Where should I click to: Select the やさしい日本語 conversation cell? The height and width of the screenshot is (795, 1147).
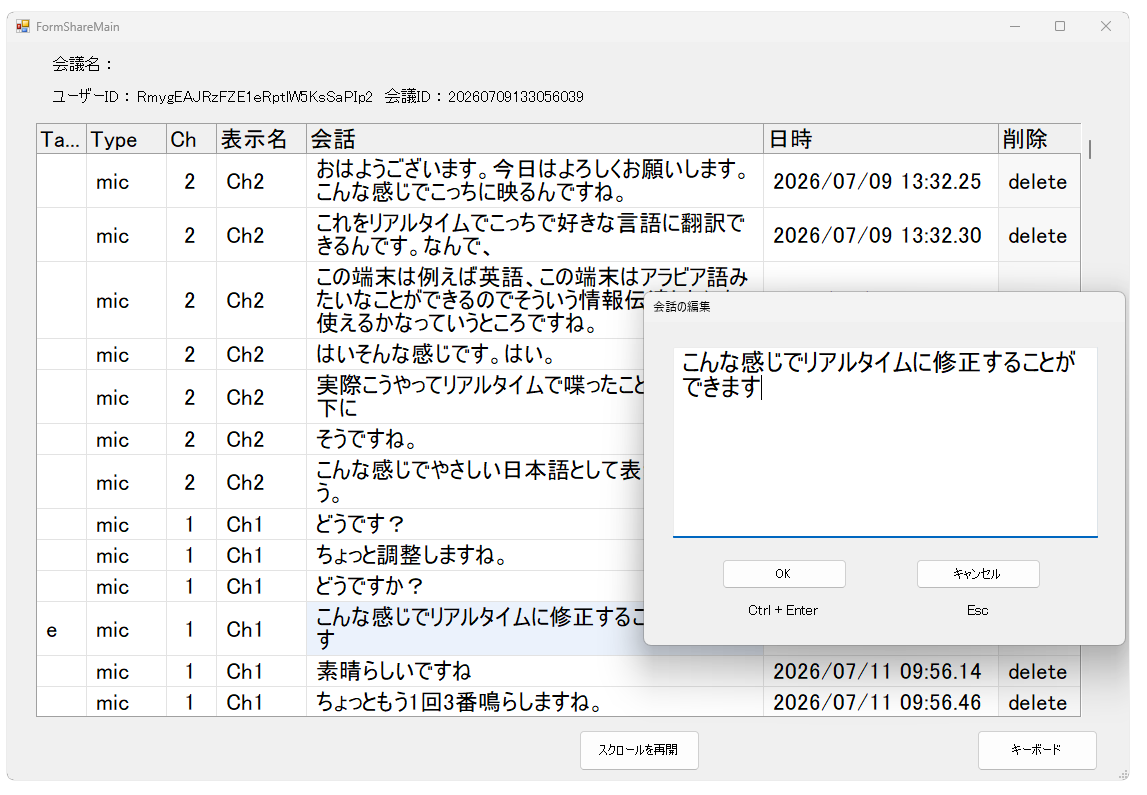click(x=475, y=481)
